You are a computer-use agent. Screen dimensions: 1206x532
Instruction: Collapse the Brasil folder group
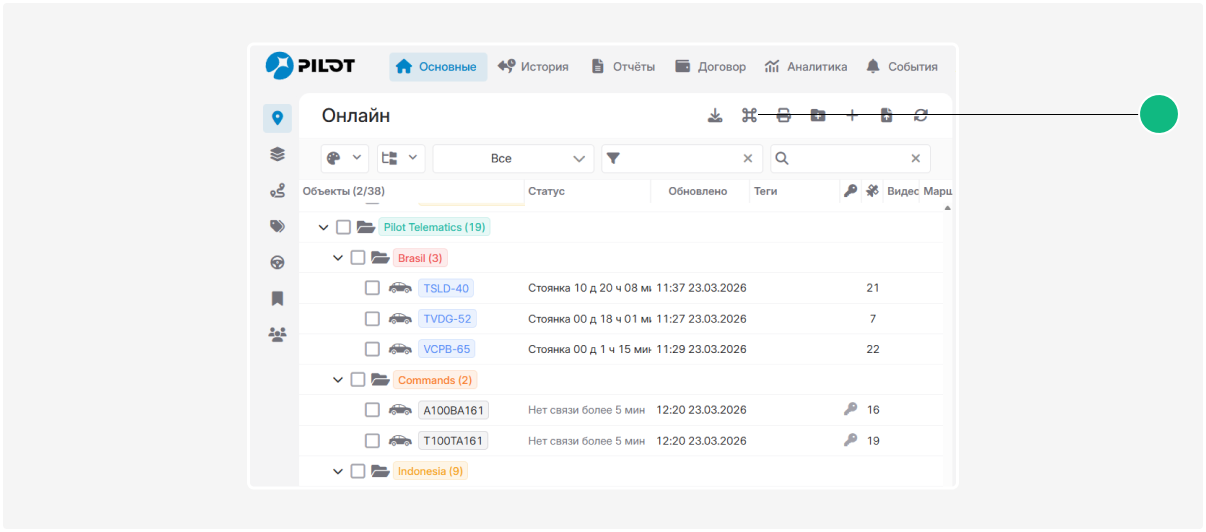338,258
